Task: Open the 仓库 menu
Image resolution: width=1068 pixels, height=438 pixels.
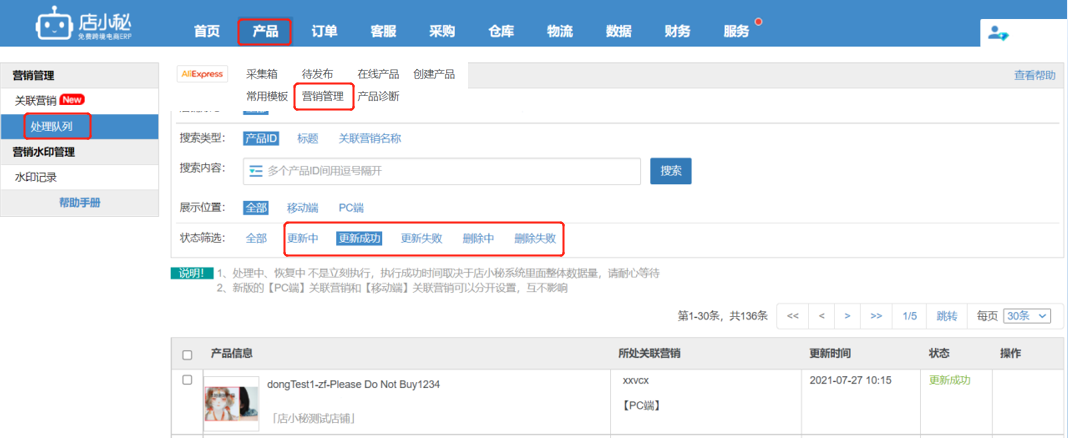Action: [501, 31]
